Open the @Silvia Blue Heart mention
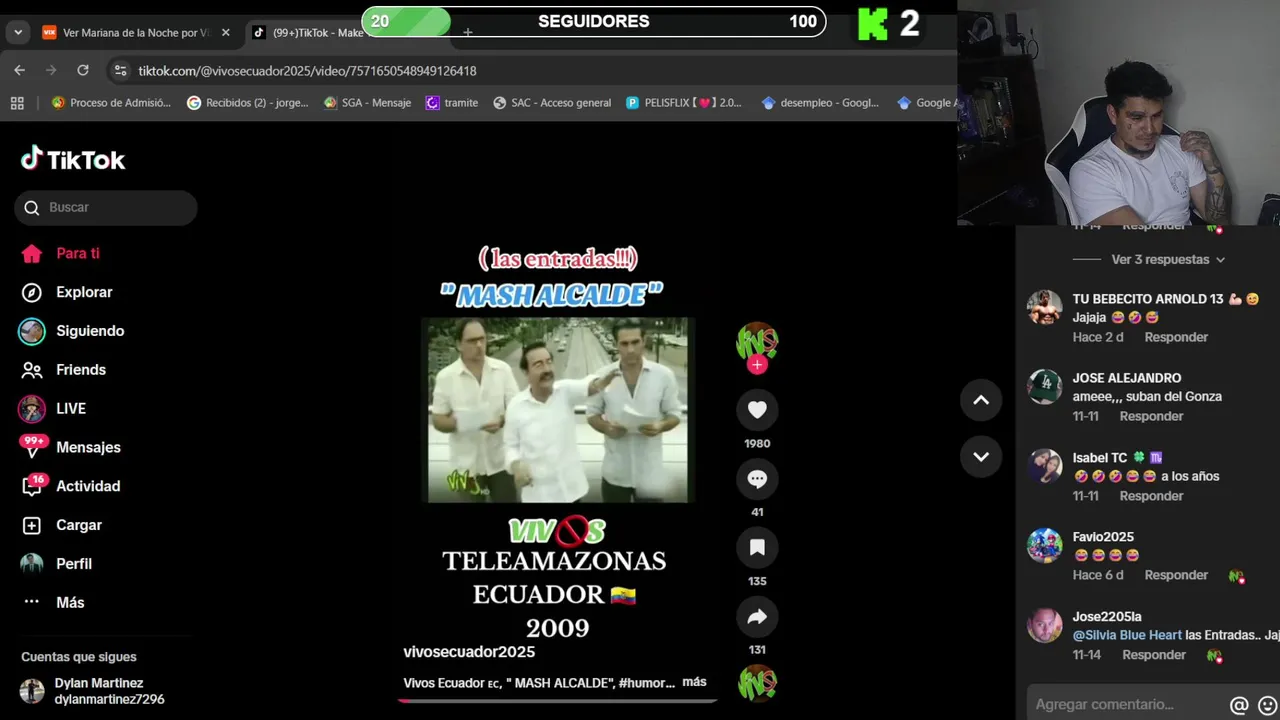Viewport: 1280px width, 720px height. click(1127, 635)
